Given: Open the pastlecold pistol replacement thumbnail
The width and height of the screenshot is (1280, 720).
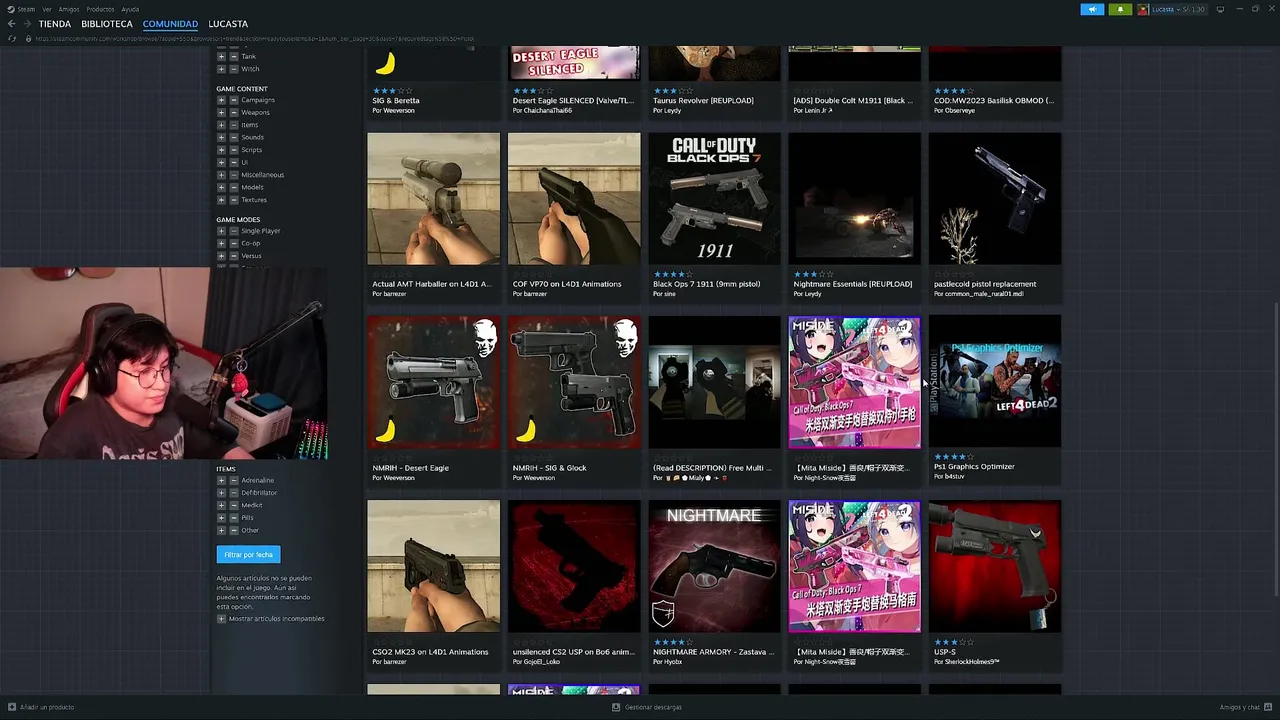Looking at the screenshot, I should [x=995, y=199].
